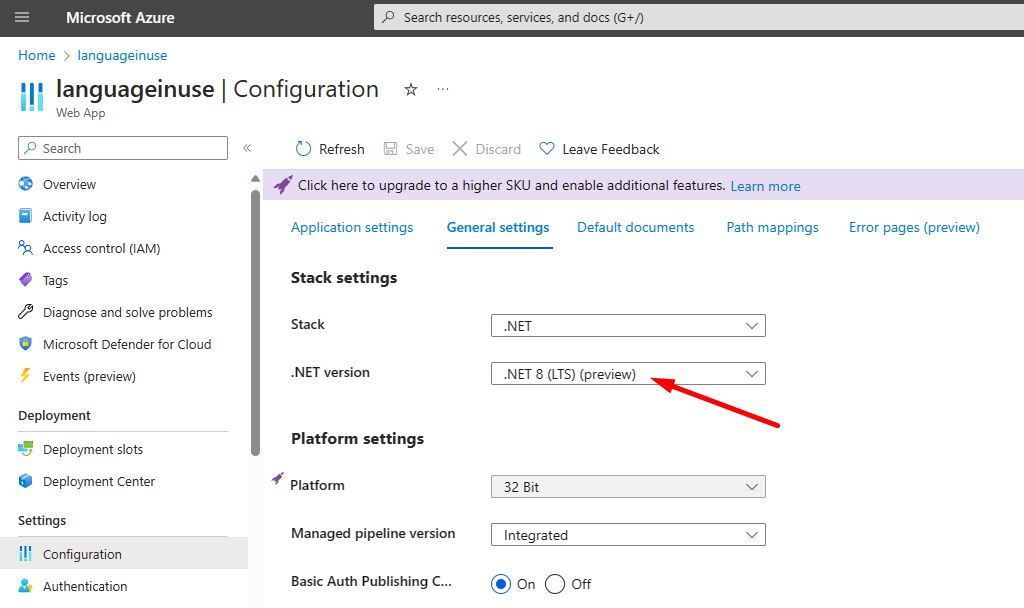Screen dimensions: 1024x608
Task: Turn Basic Auth Publishing Off
Action: tap(555, 584)
